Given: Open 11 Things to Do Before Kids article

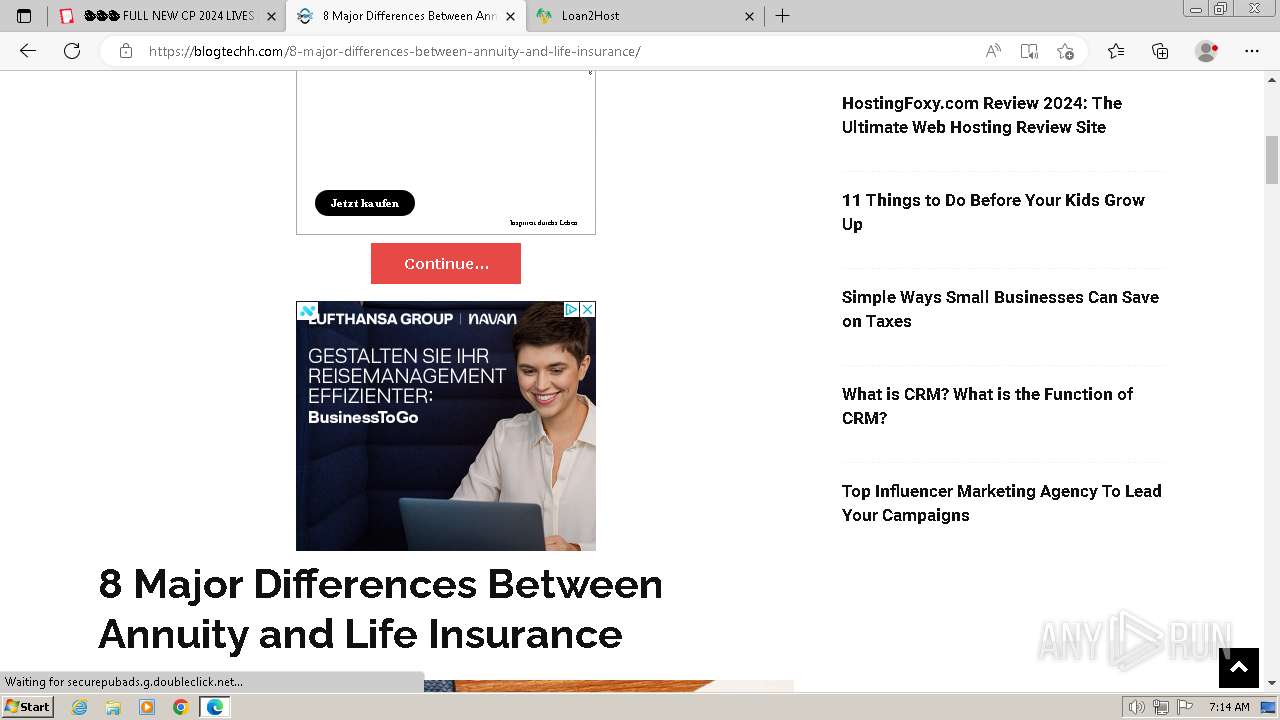Looking at the screenshot, I should (993, 212).
